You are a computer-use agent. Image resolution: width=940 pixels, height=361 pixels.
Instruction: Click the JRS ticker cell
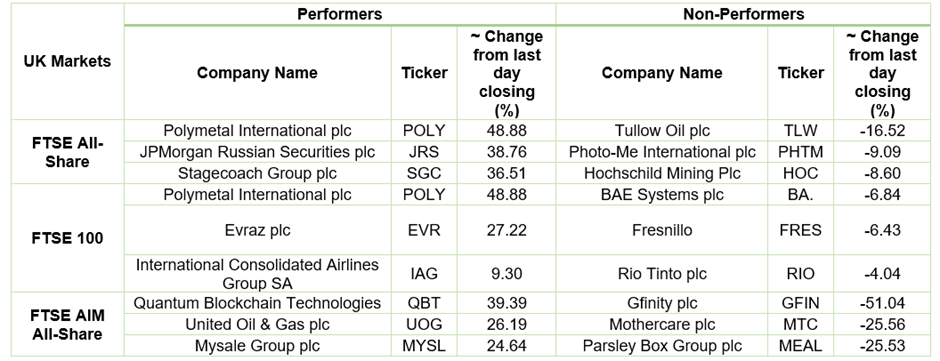click(424, 152)
